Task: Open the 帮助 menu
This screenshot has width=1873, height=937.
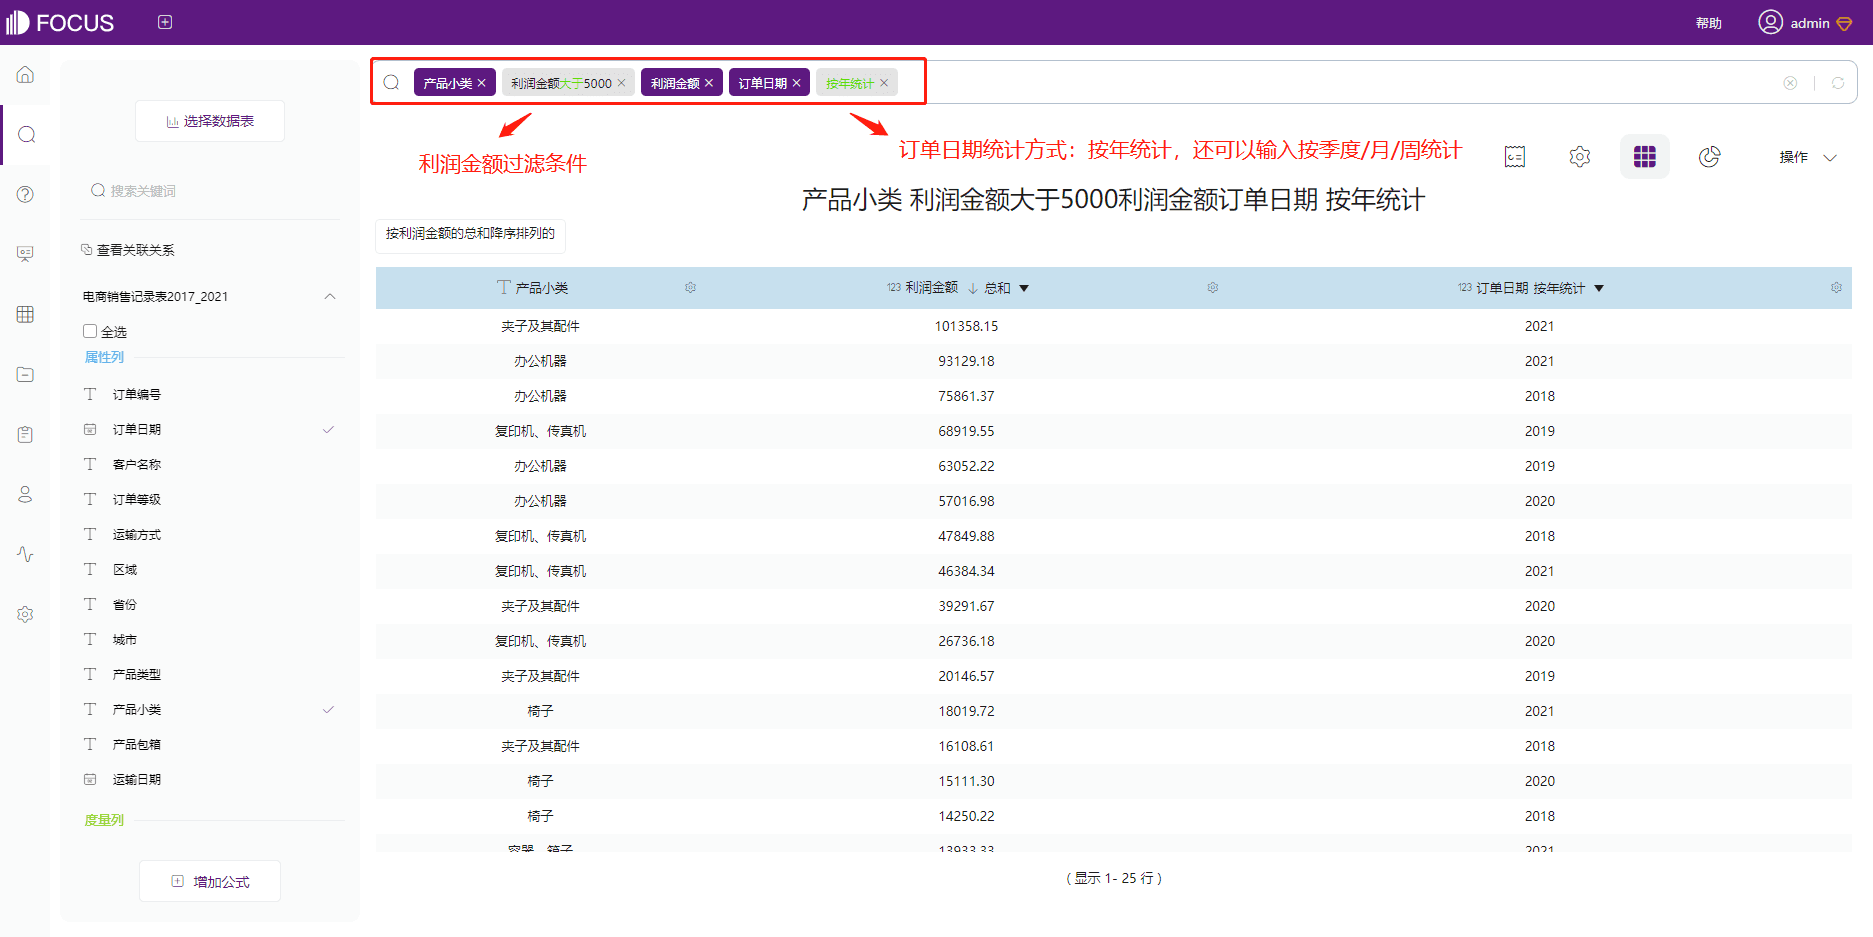Action: pyautogui.click(x=1709, y=23)
